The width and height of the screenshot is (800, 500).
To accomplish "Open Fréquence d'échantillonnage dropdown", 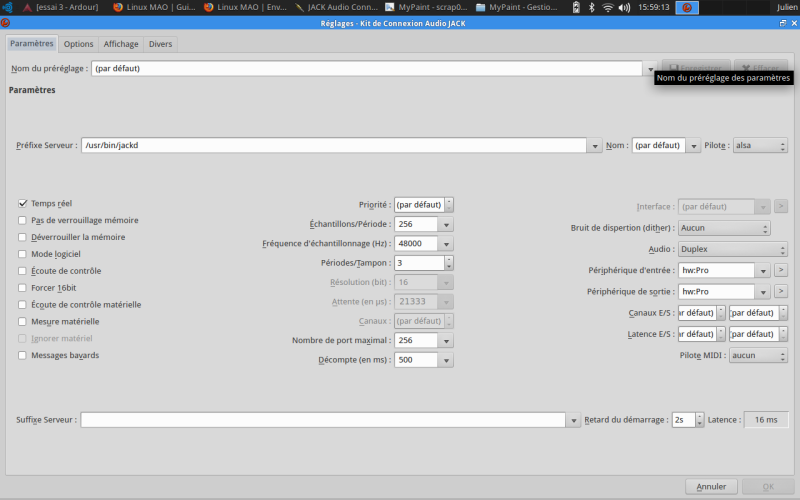I will pyautogui.click(x=446, y=243).
